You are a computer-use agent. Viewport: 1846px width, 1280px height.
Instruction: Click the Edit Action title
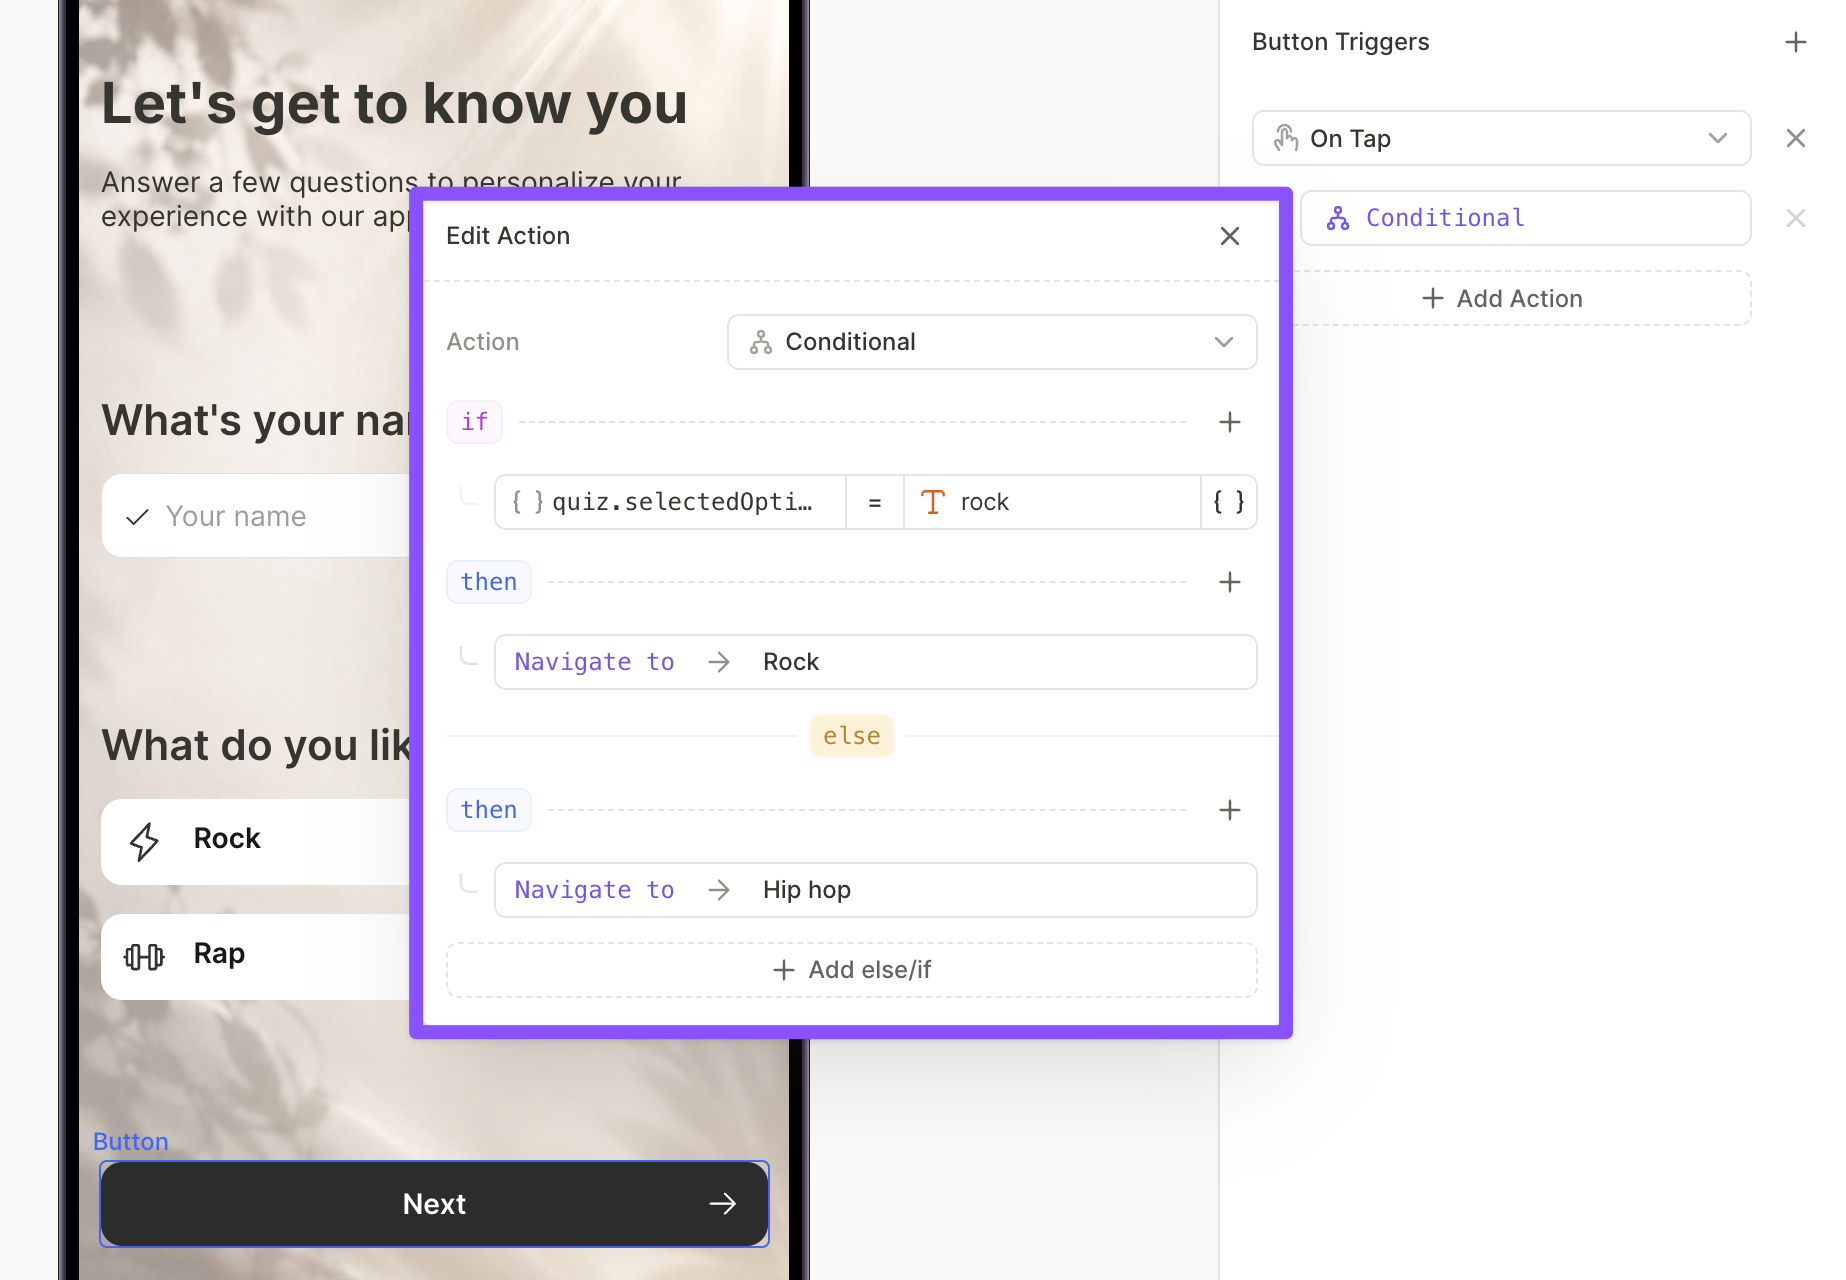(508, 236)
